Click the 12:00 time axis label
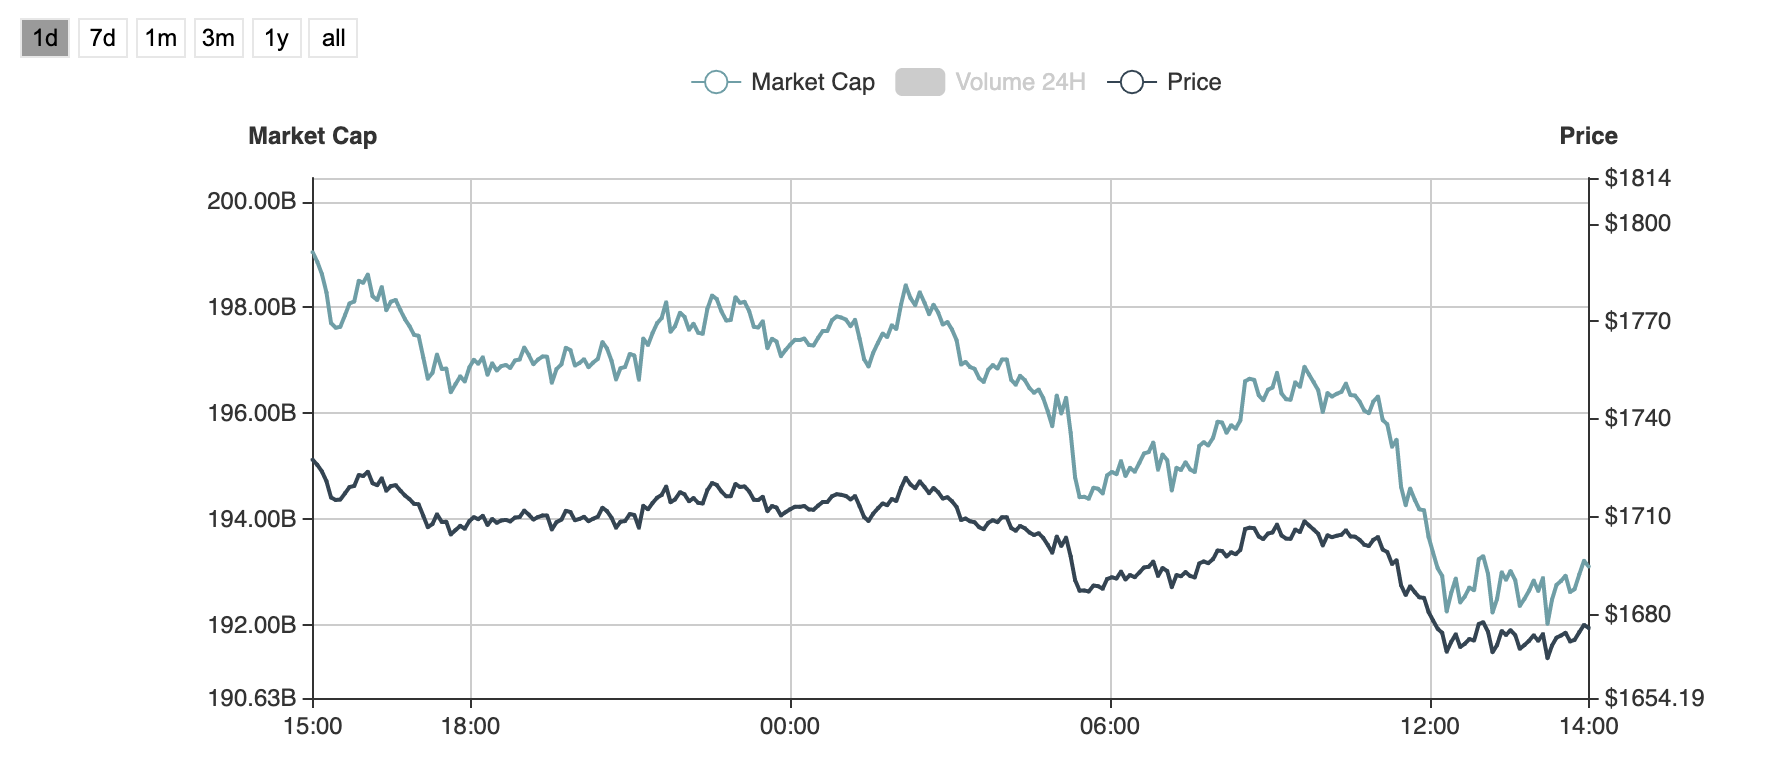Screen dimensions: 1766x762 click(1430, 726)
